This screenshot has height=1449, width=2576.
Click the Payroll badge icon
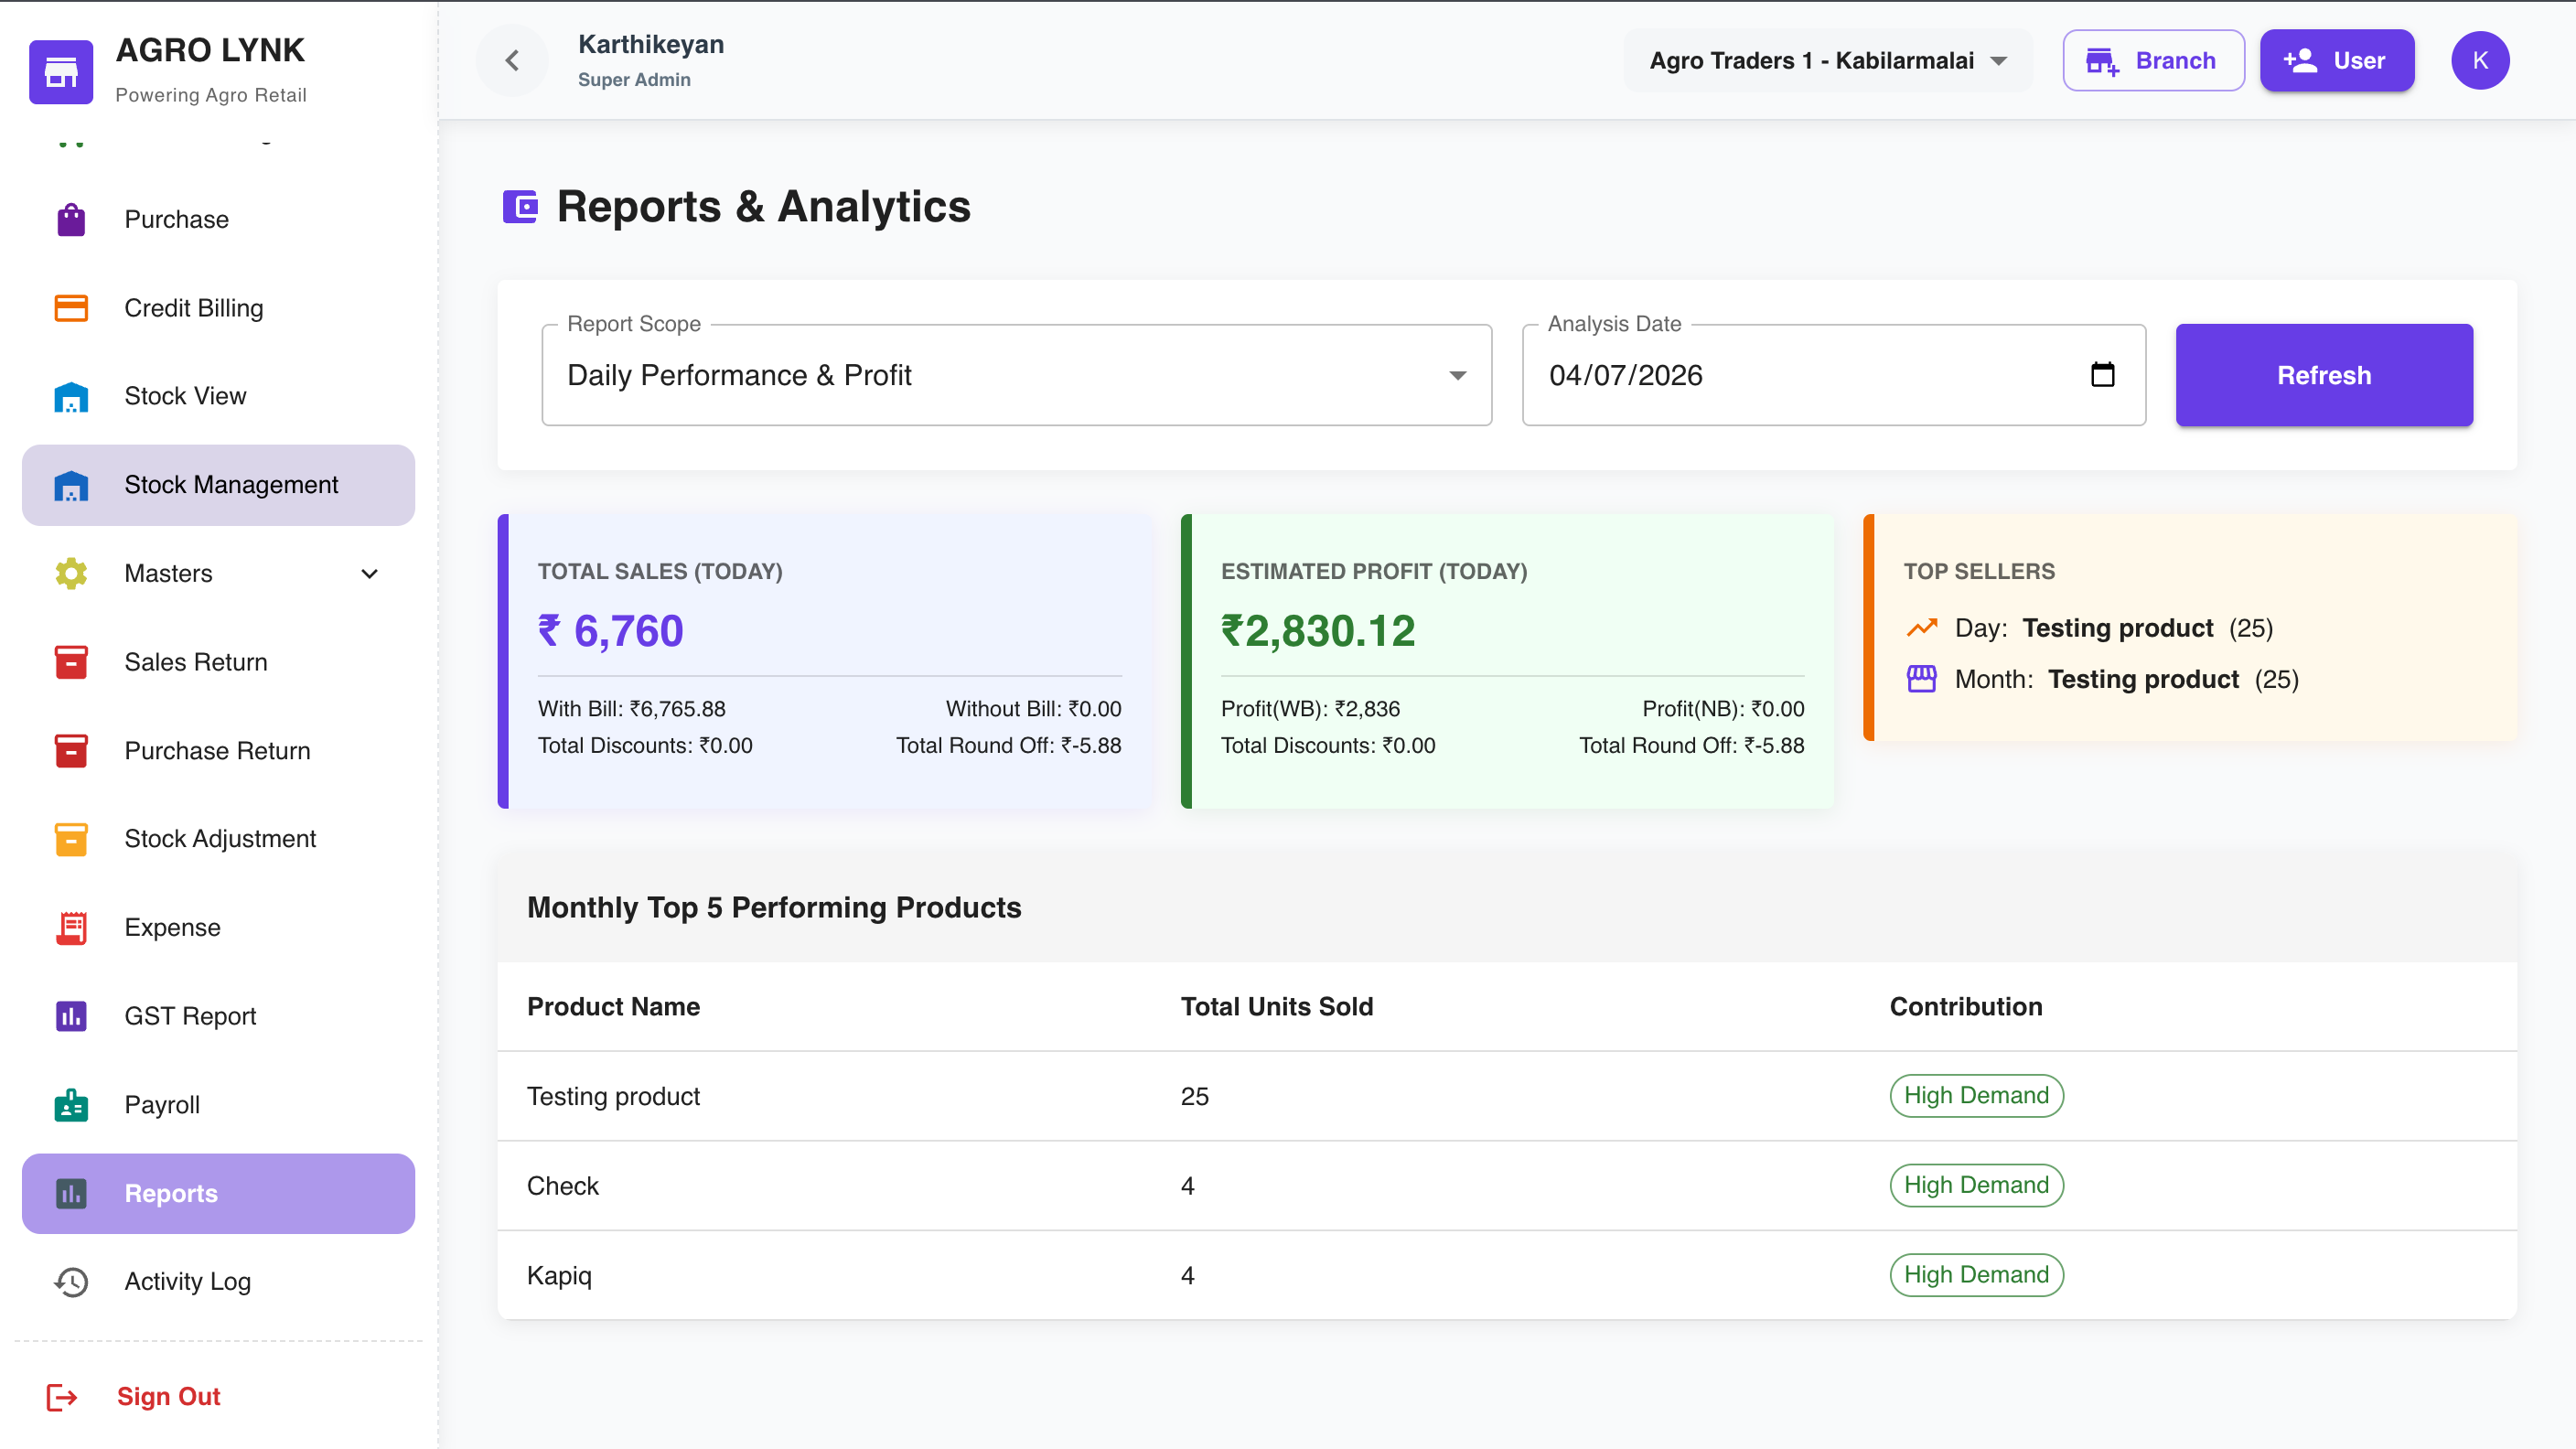71,1105
